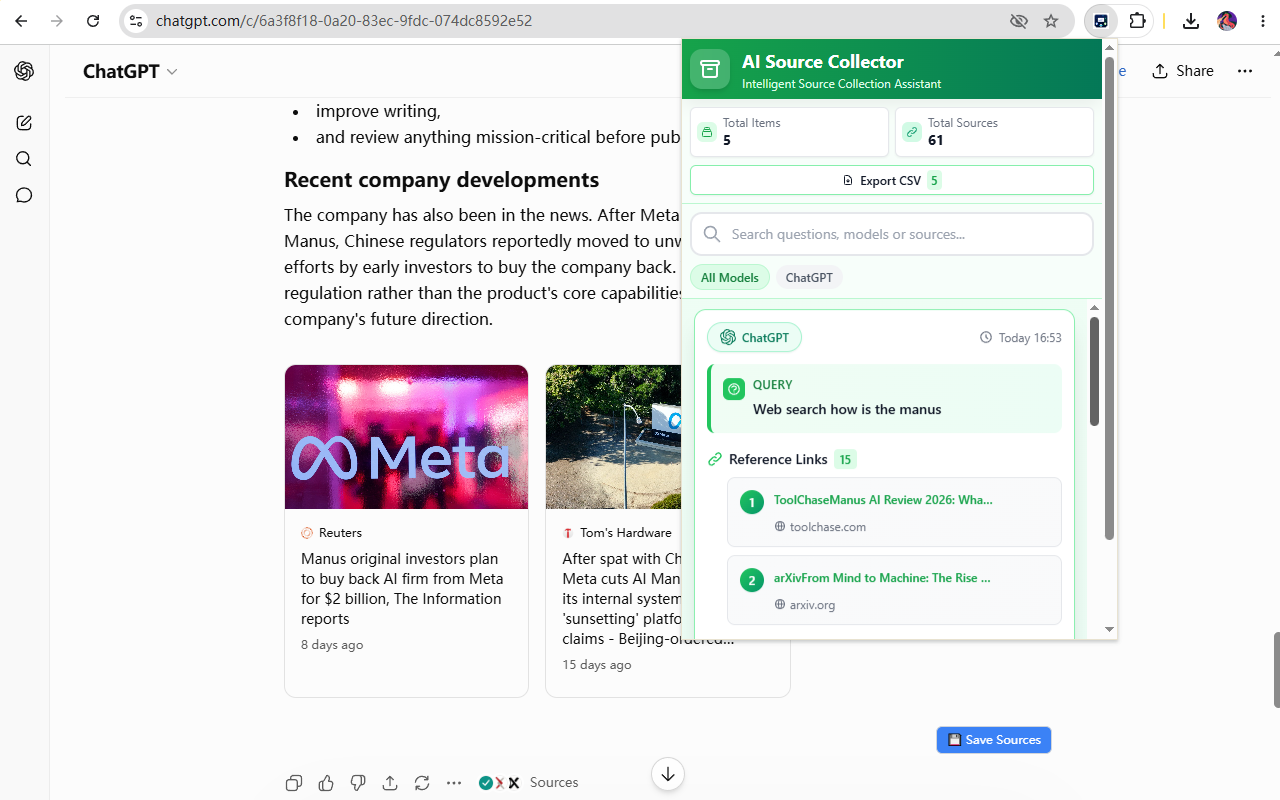Click the ChatGPT badge on the query card
Screen dimensions: 1280x800
click(x=754, y=337)
